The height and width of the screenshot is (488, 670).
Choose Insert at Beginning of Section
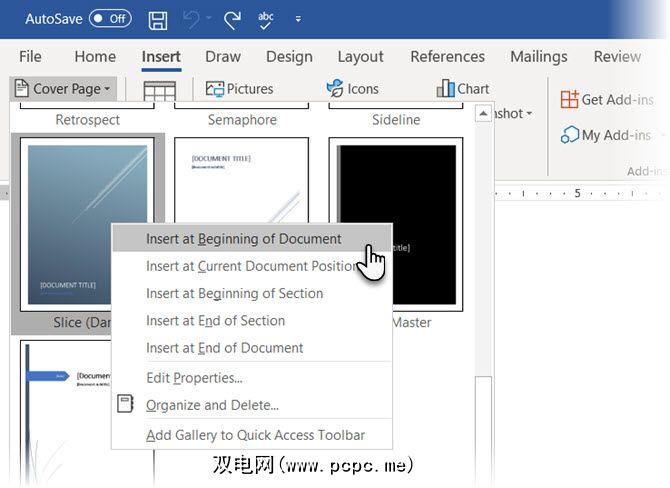coord(252,294)
